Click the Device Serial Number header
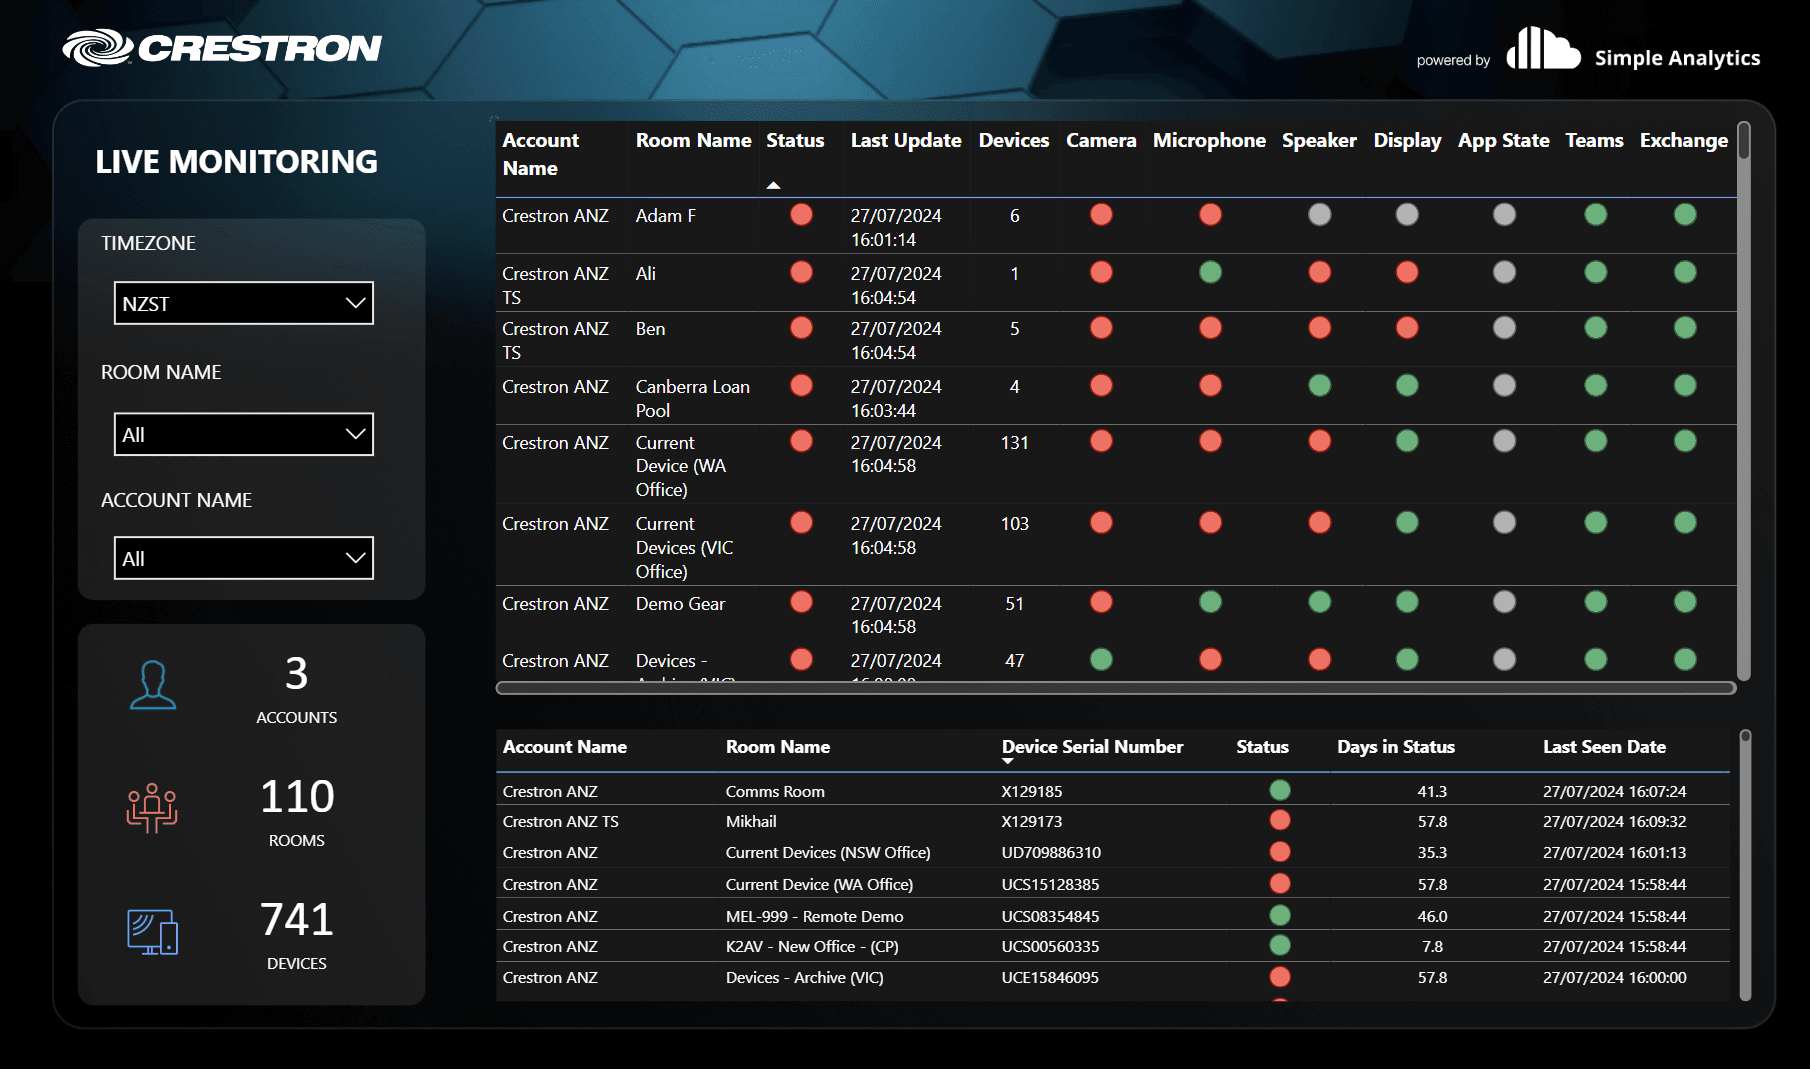 1092,747
